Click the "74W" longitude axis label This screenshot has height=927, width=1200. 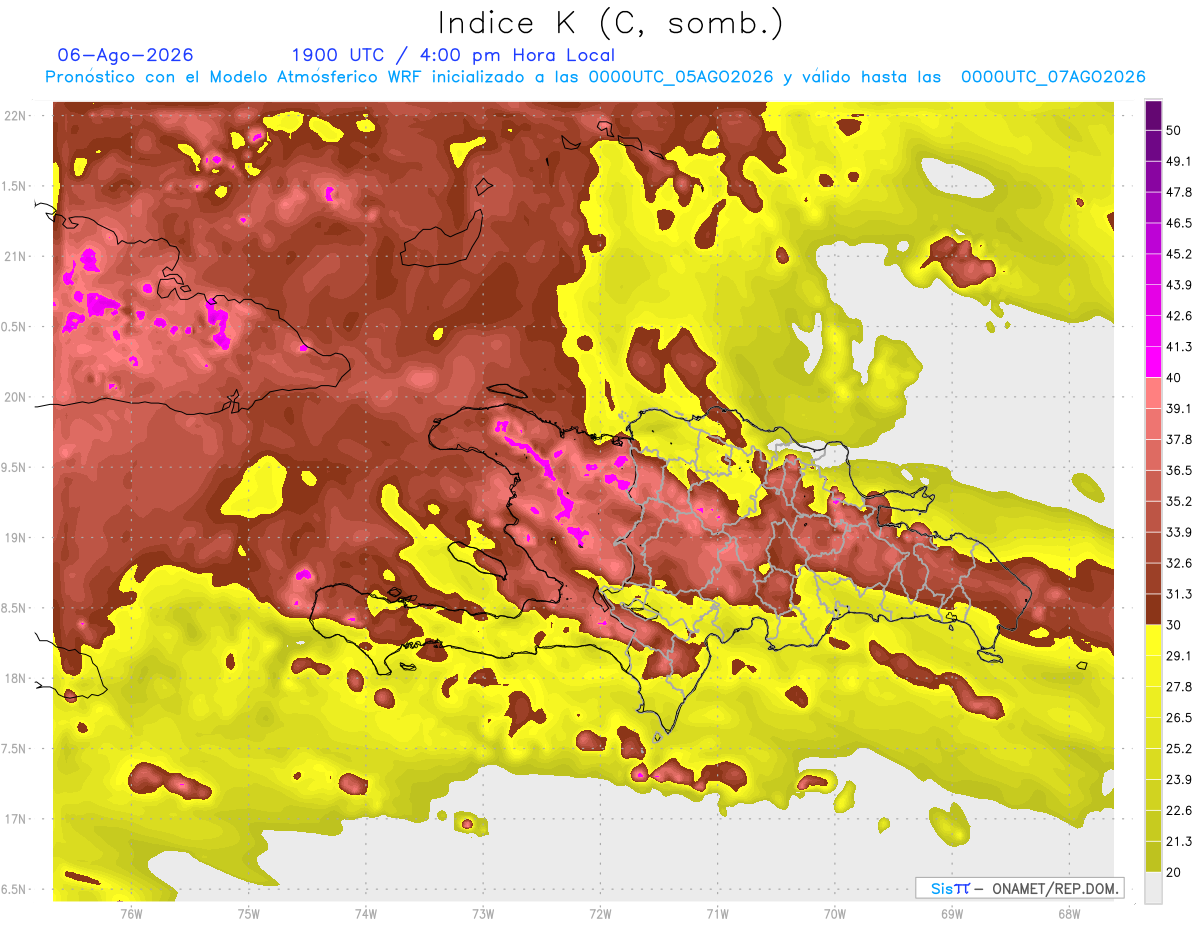click(365, 914)
